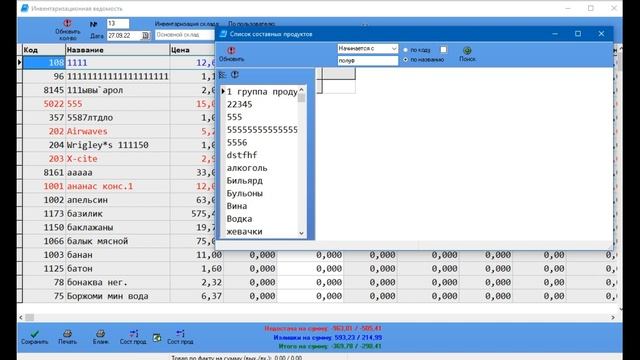Select group 'Бильярд' in list
This screenshot has height=360, width=640.
point(244,180)
